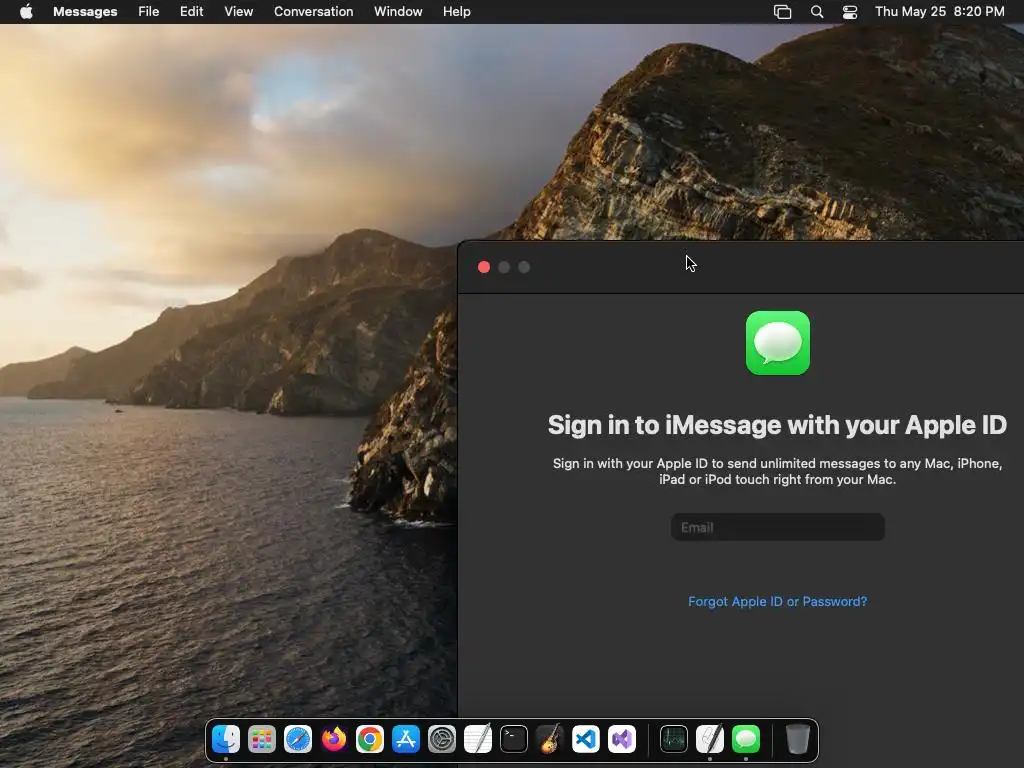1024x768 pixels.
Task: Open Finder from the dock
Action: (x=226, y=739)
